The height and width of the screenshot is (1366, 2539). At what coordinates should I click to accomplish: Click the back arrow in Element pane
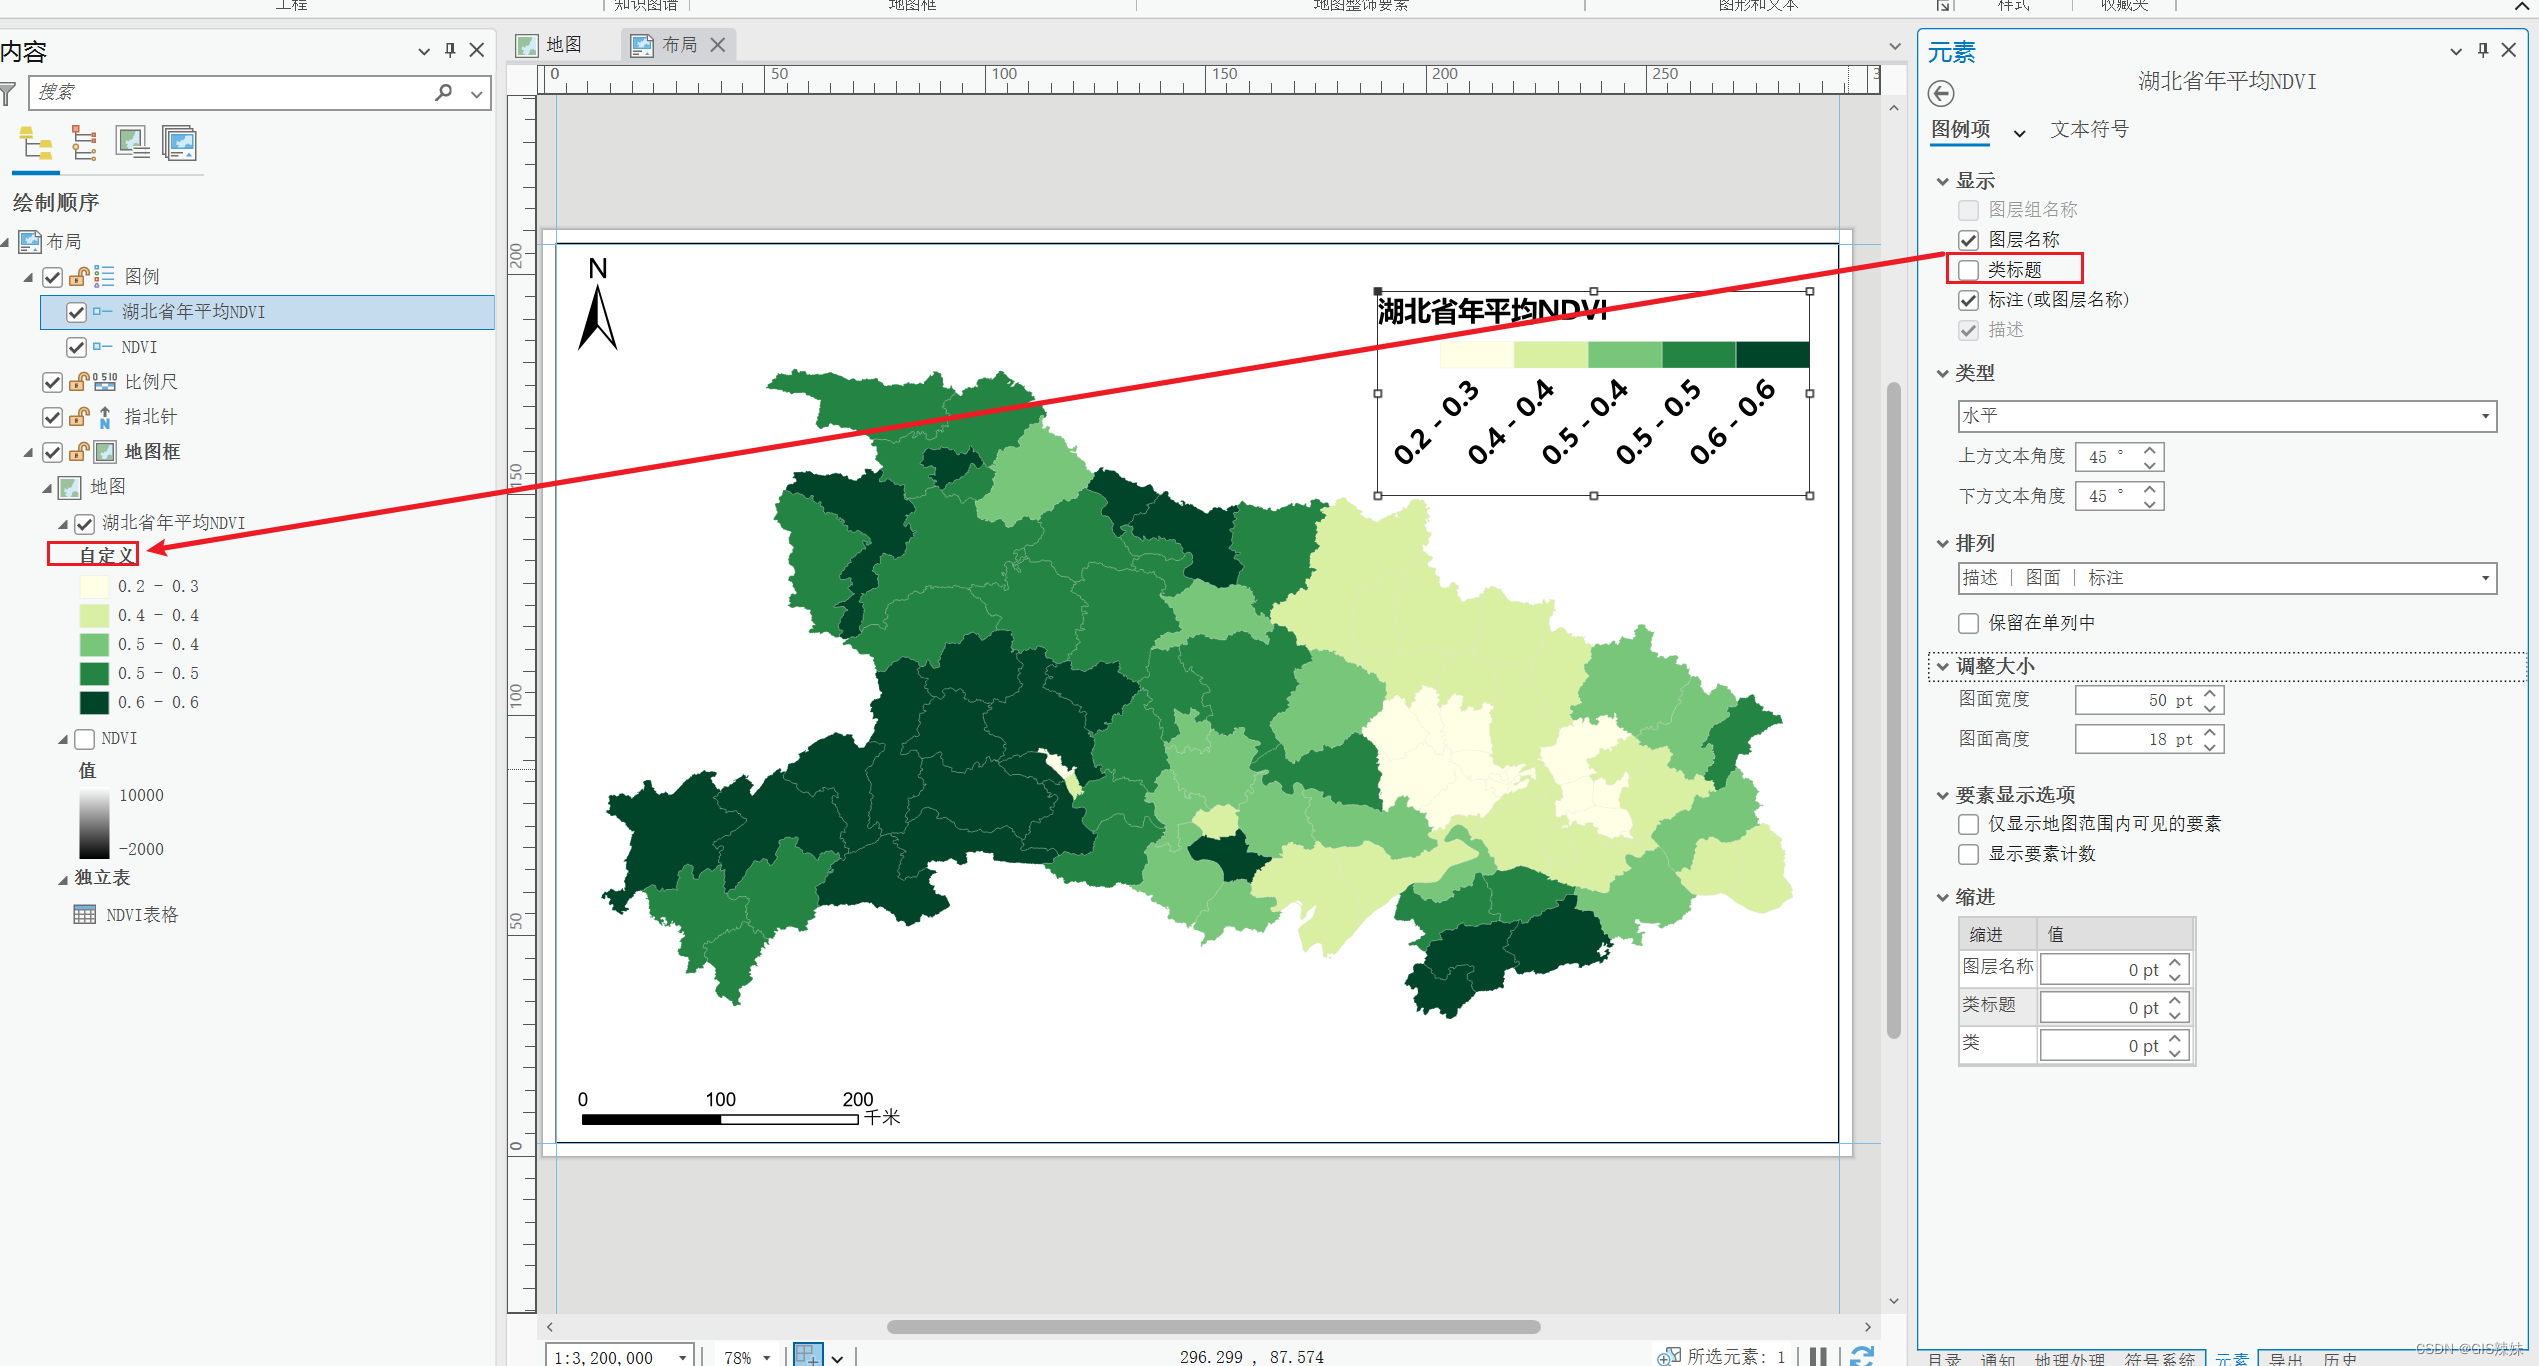point(1941,94)
